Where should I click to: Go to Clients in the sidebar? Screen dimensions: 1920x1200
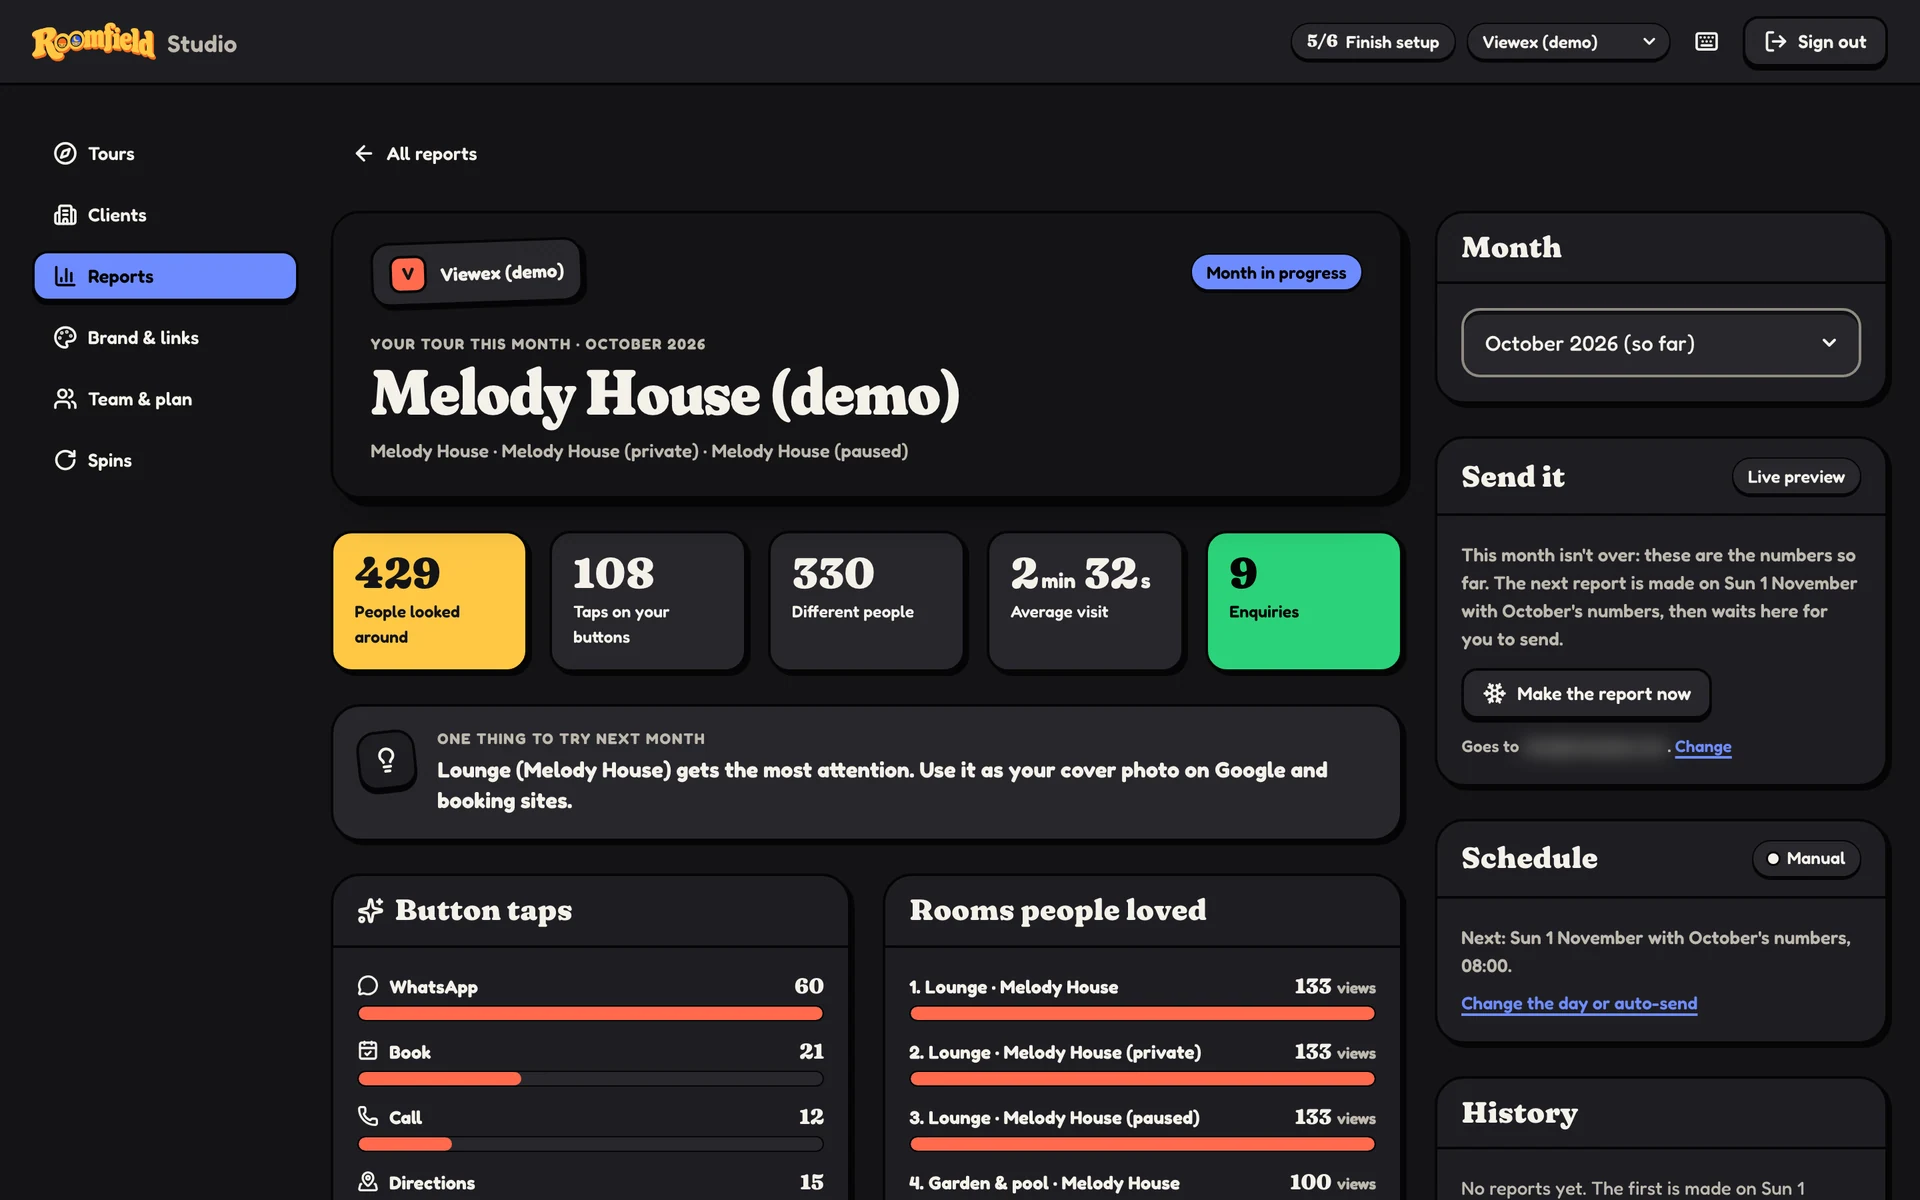[165, 215]
